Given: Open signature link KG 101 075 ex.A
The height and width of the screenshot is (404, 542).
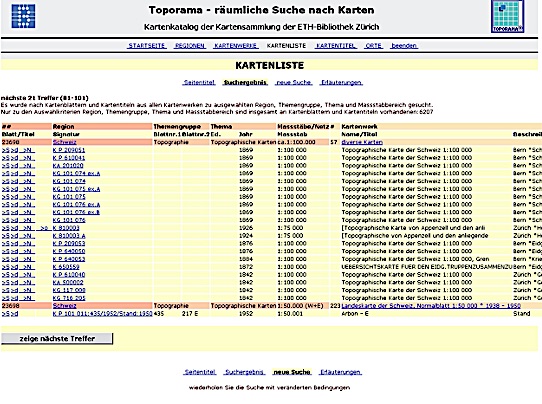Looking at the screenshot, I should point(76,189).
